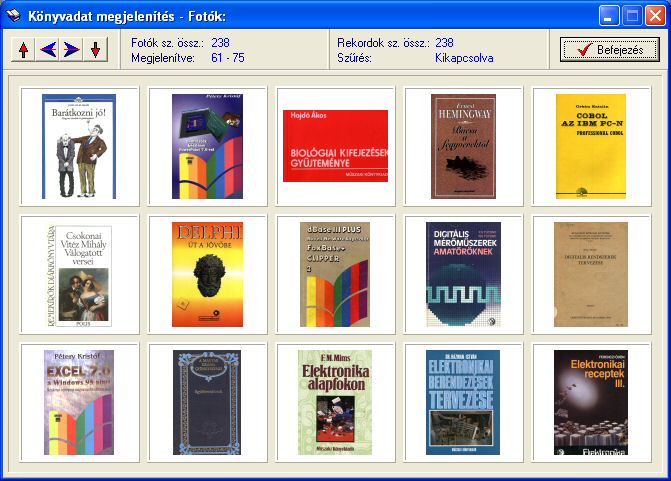The height and width of the screenshot is (481, 671).
Task: Click the displayed range value 61 - 75
Action: coord(228,58)
